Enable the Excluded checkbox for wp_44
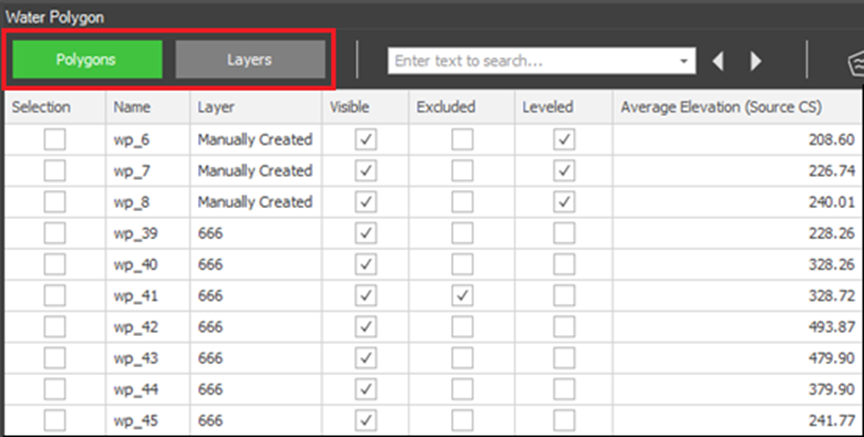864x437 pixels. pos(462,389)
